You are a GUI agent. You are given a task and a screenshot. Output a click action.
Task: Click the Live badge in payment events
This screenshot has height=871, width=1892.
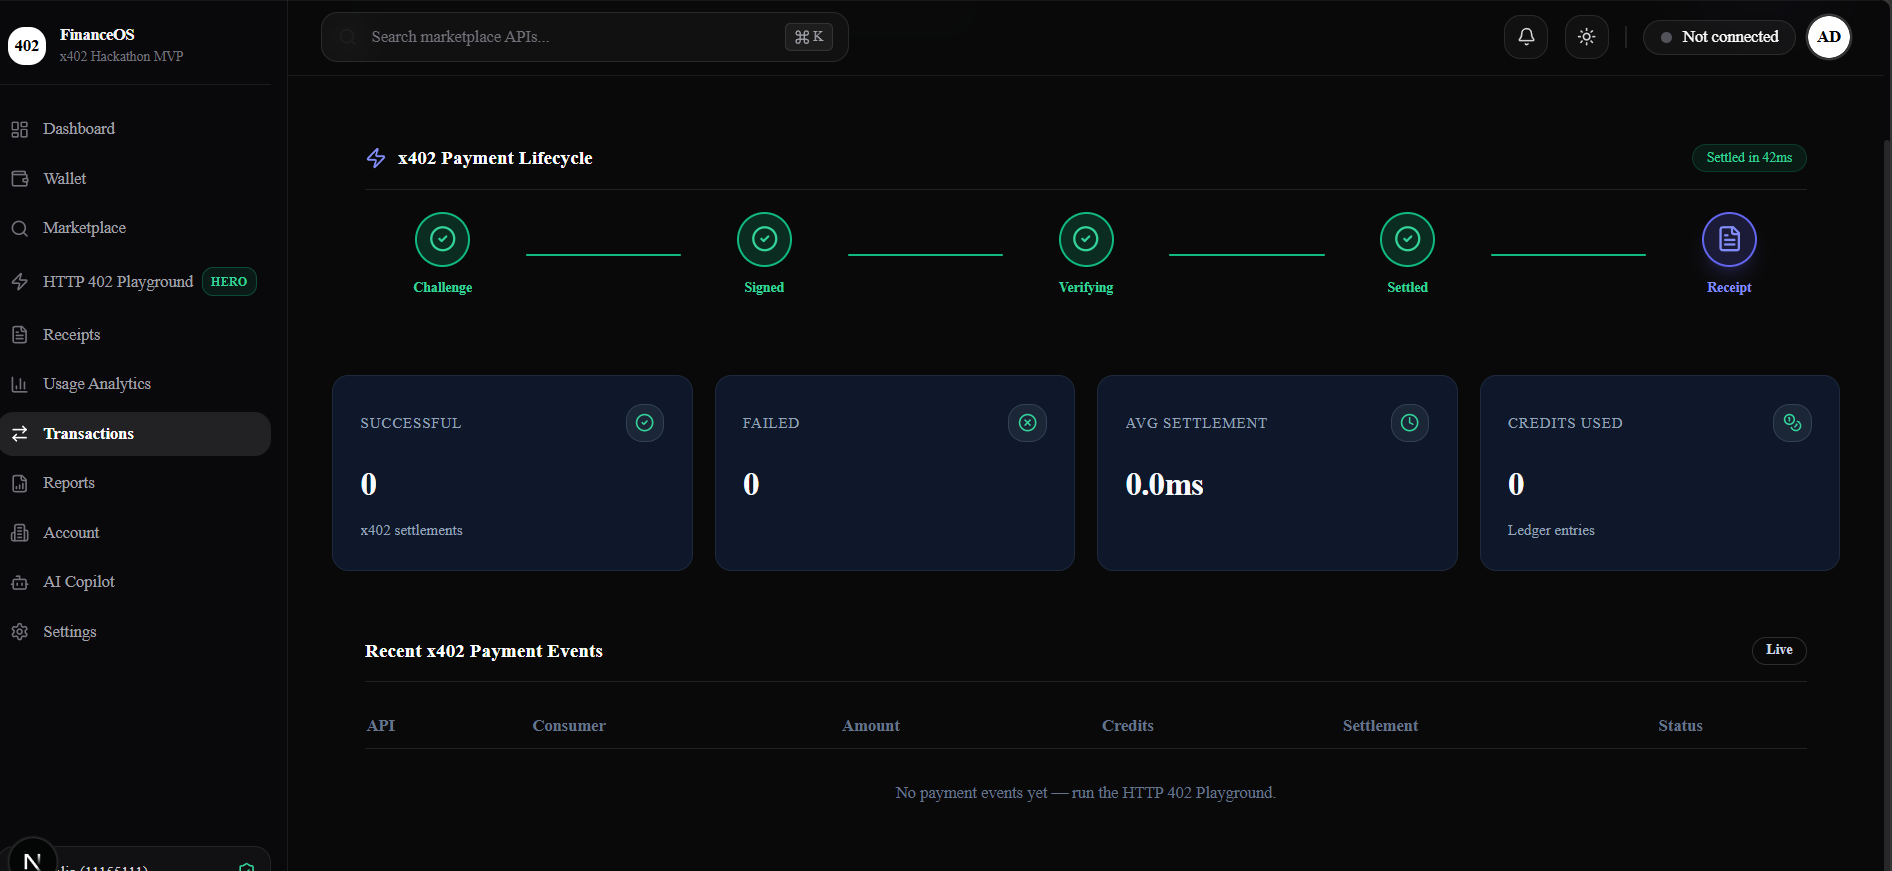click(x=1779, y=650)
